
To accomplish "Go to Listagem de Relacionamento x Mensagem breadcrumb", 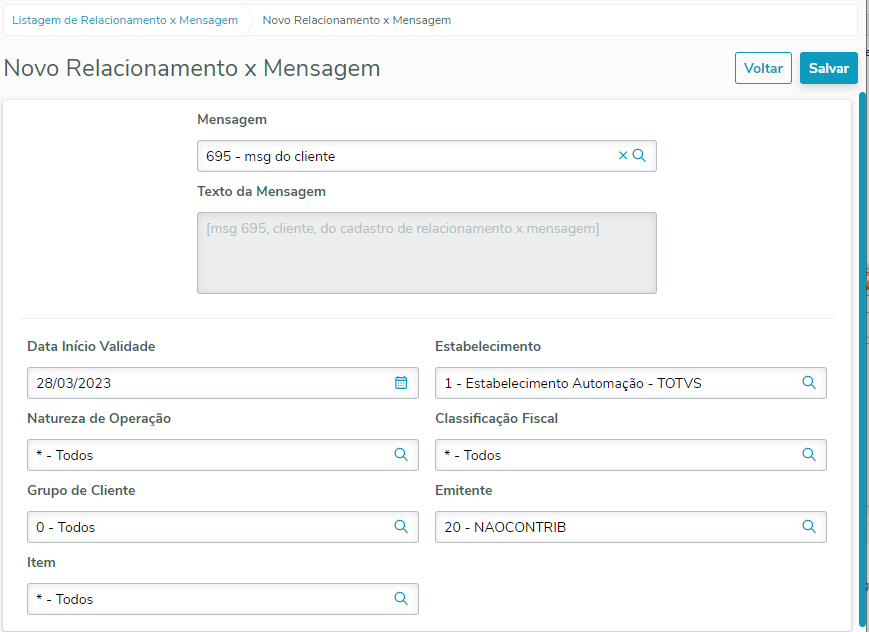I will point(125,20).
